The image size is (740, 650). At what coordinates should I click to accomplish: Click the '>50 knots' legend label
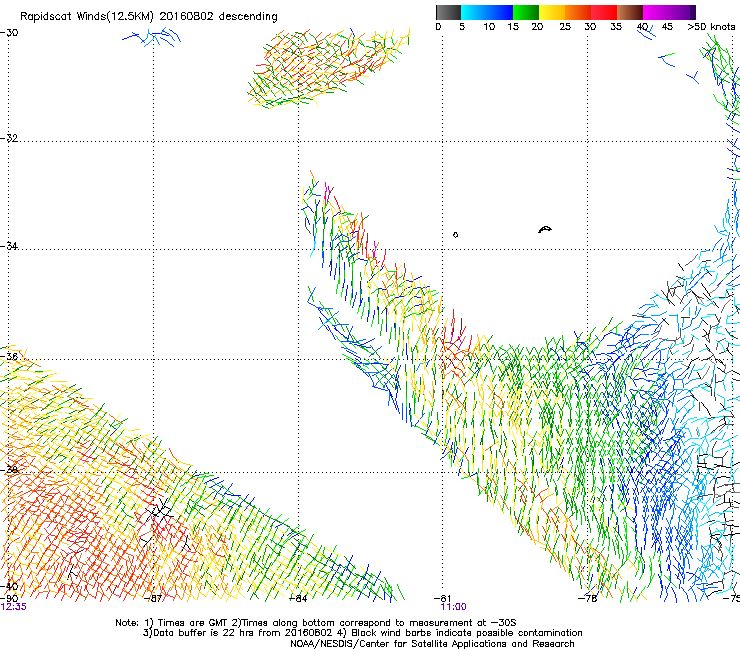tap(711, 27)
